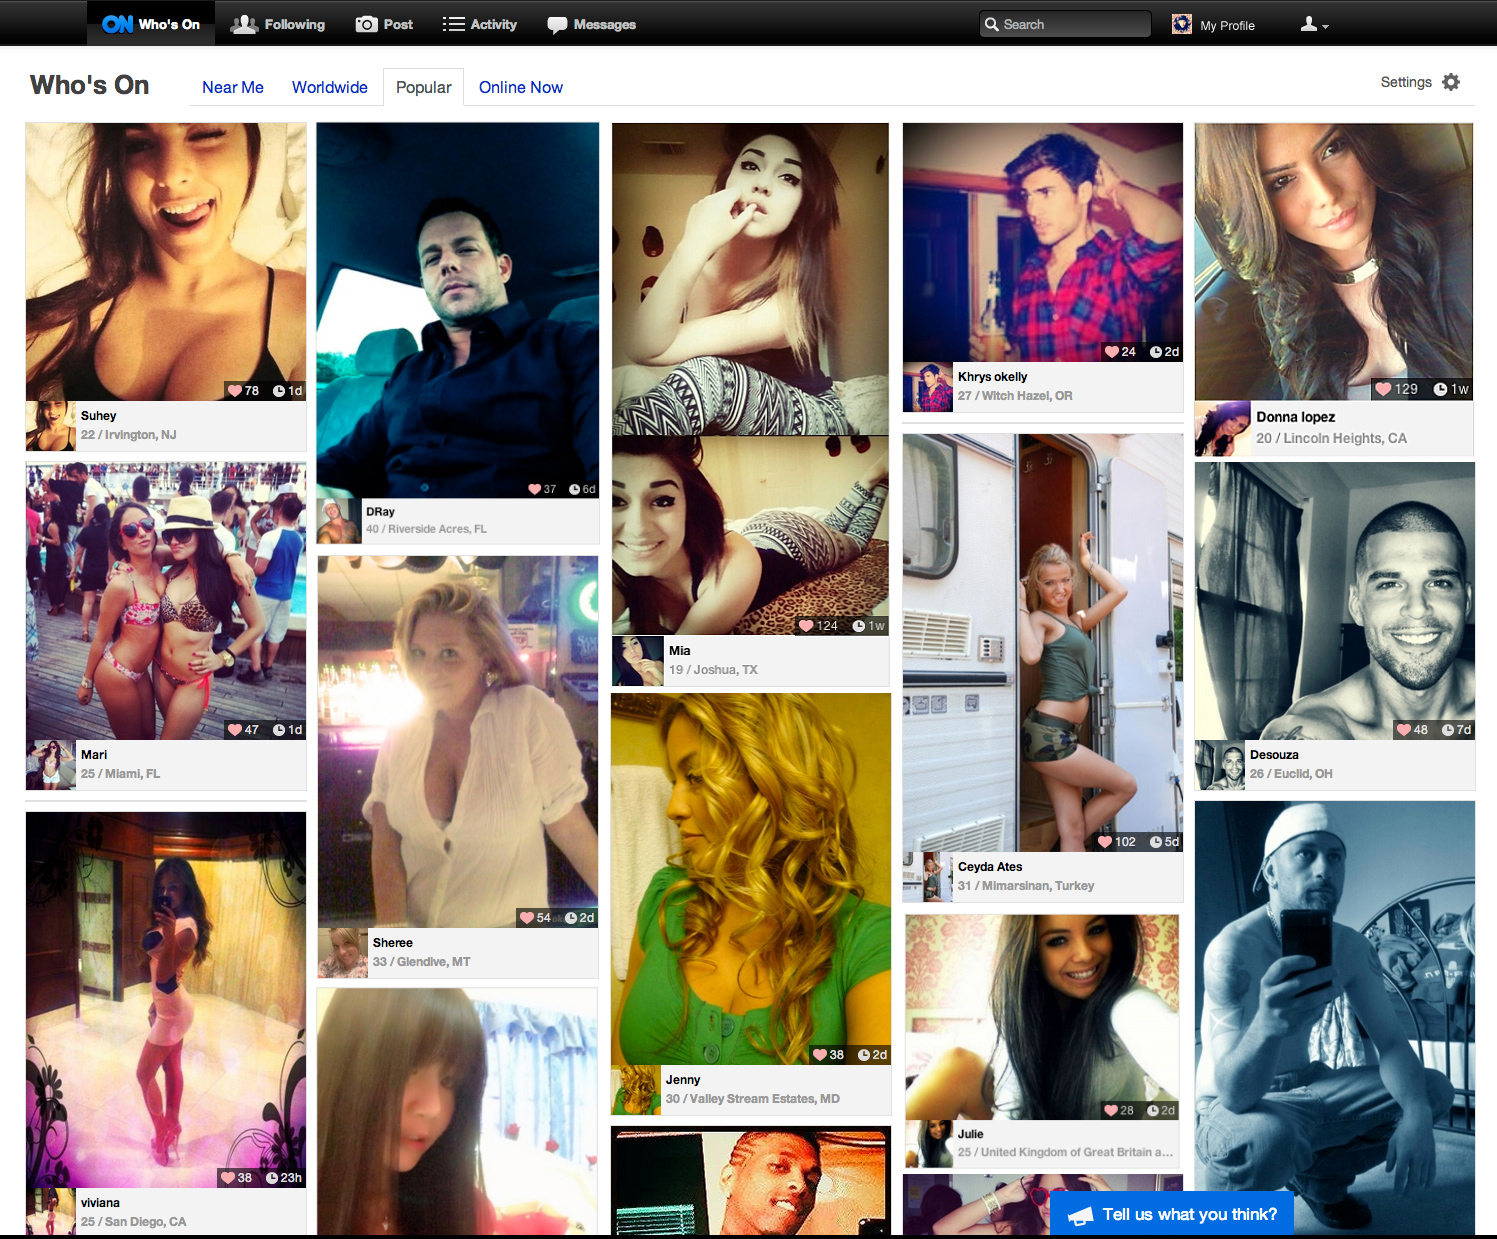Click the clock icon on Sheree's photo
This screenshot has width=1497, height=1239.
coord(571,918)
